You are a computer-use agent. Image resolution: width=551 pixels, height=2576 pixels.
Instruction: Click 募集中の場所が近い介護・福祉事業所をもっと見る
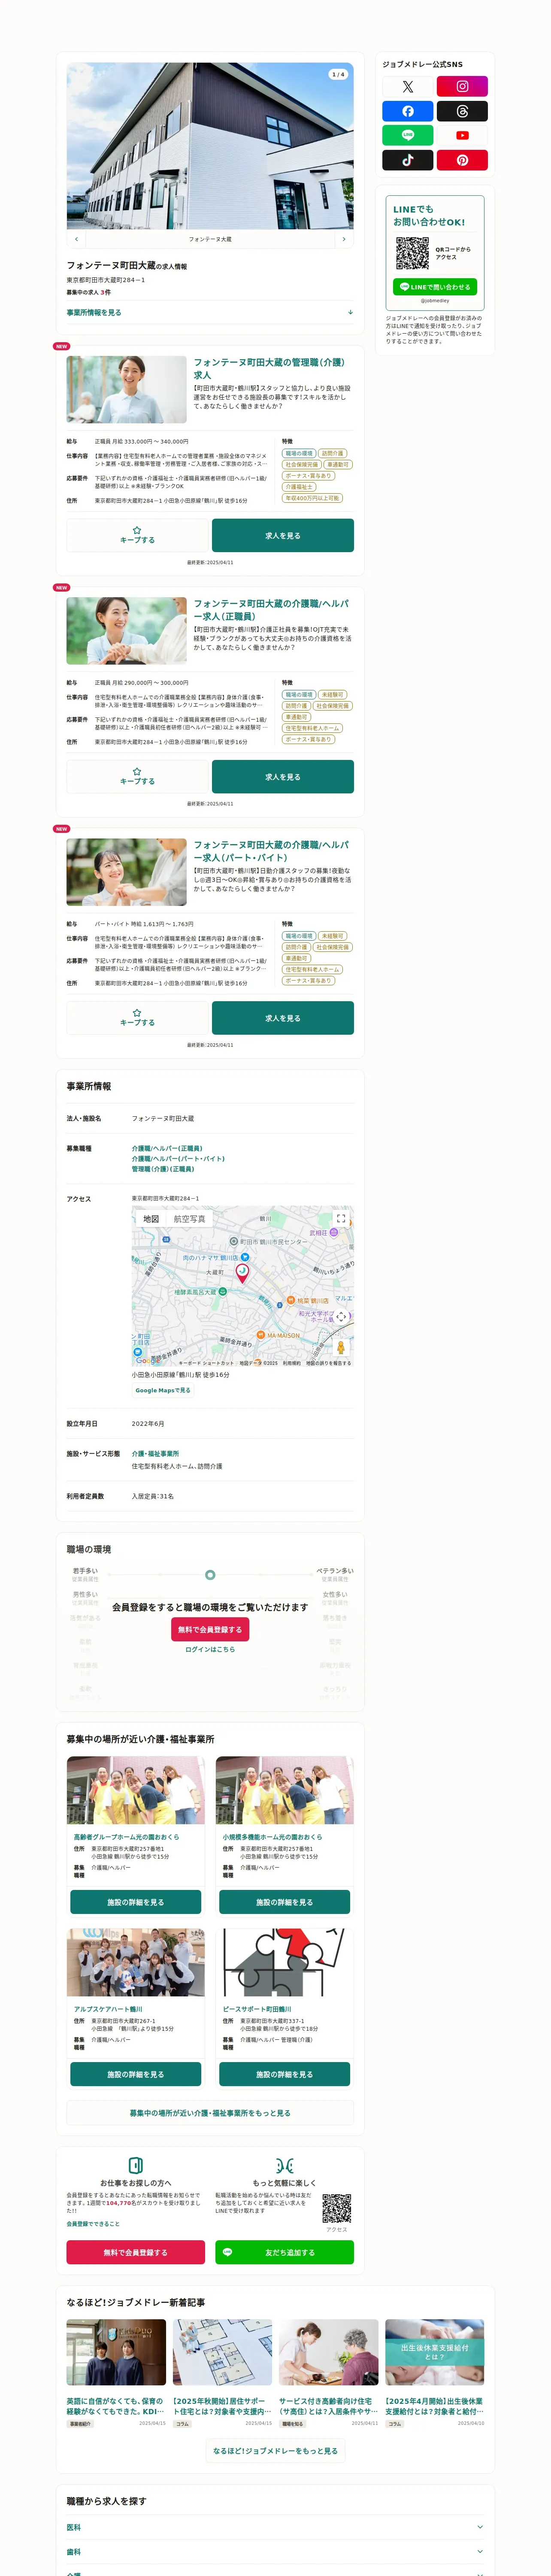(x=210, y=2113)
